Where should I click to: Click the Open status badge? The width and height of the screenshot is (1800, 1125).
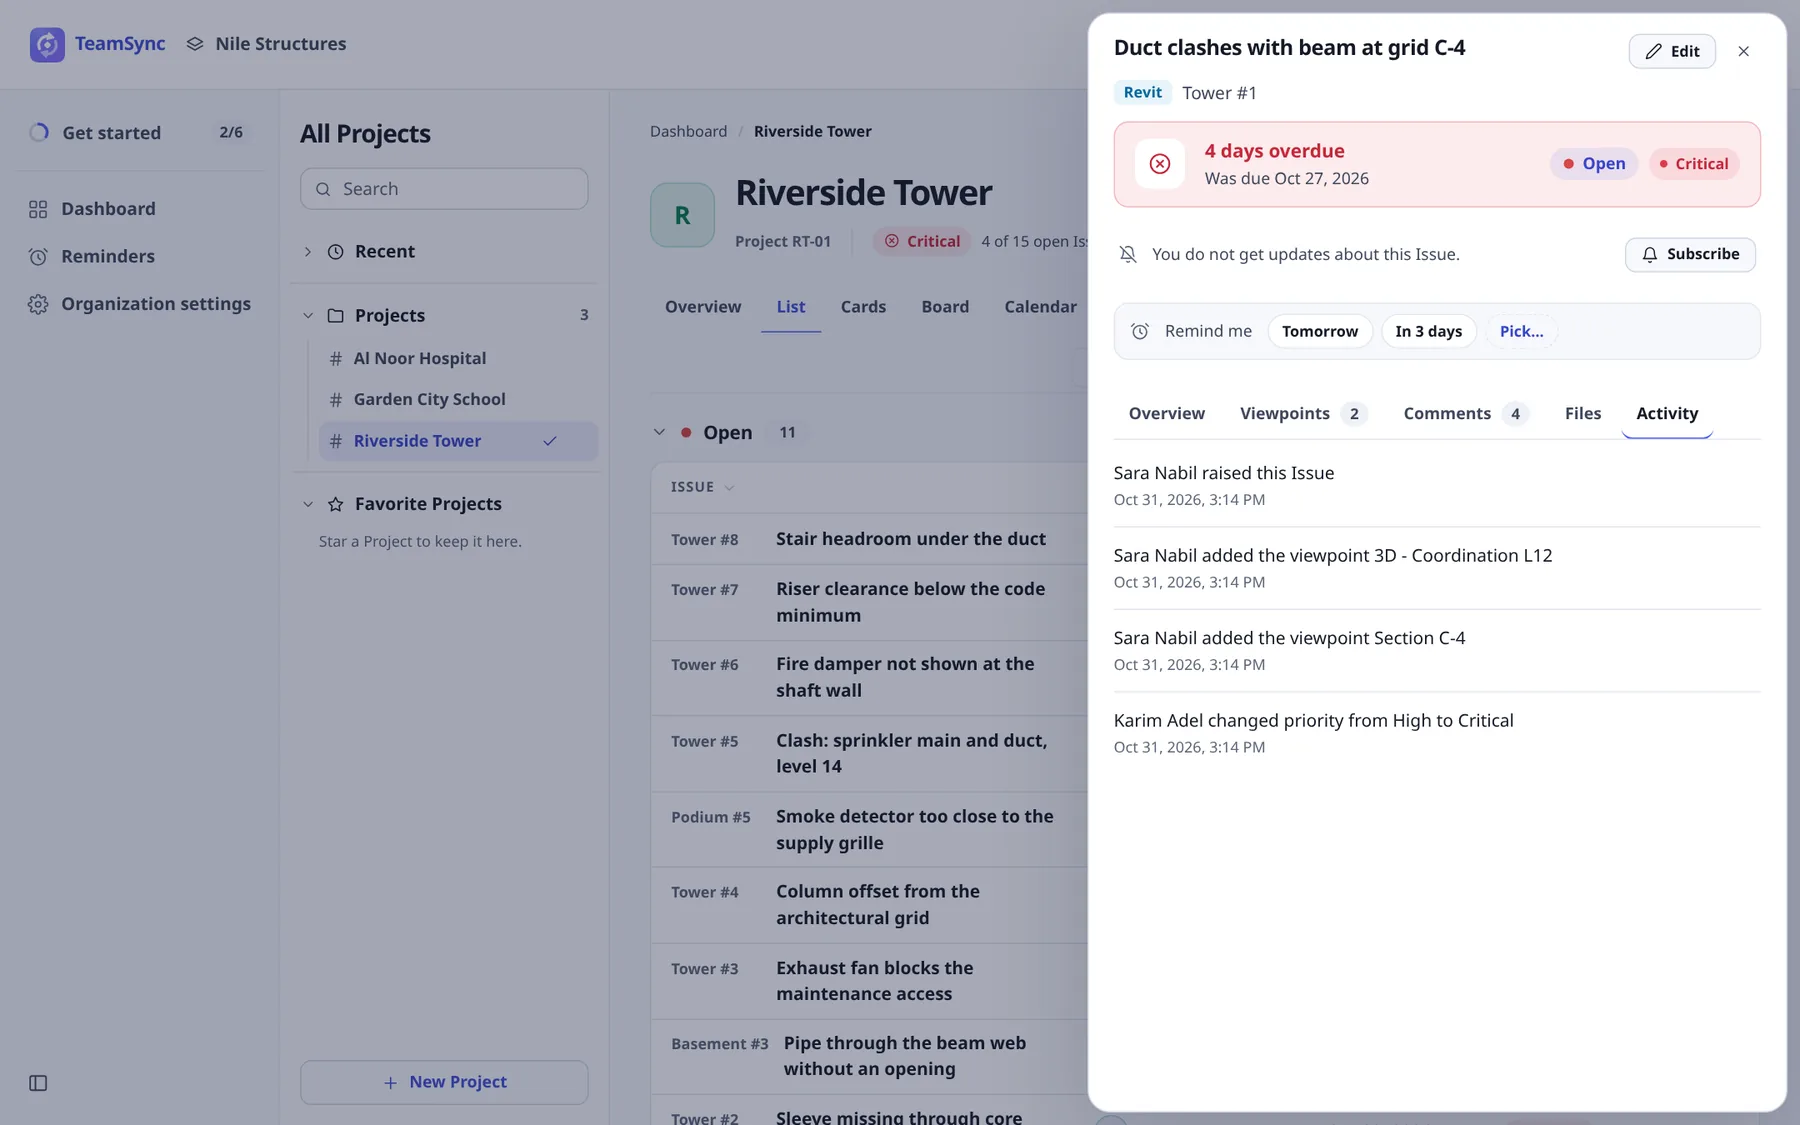[1594, 164]
